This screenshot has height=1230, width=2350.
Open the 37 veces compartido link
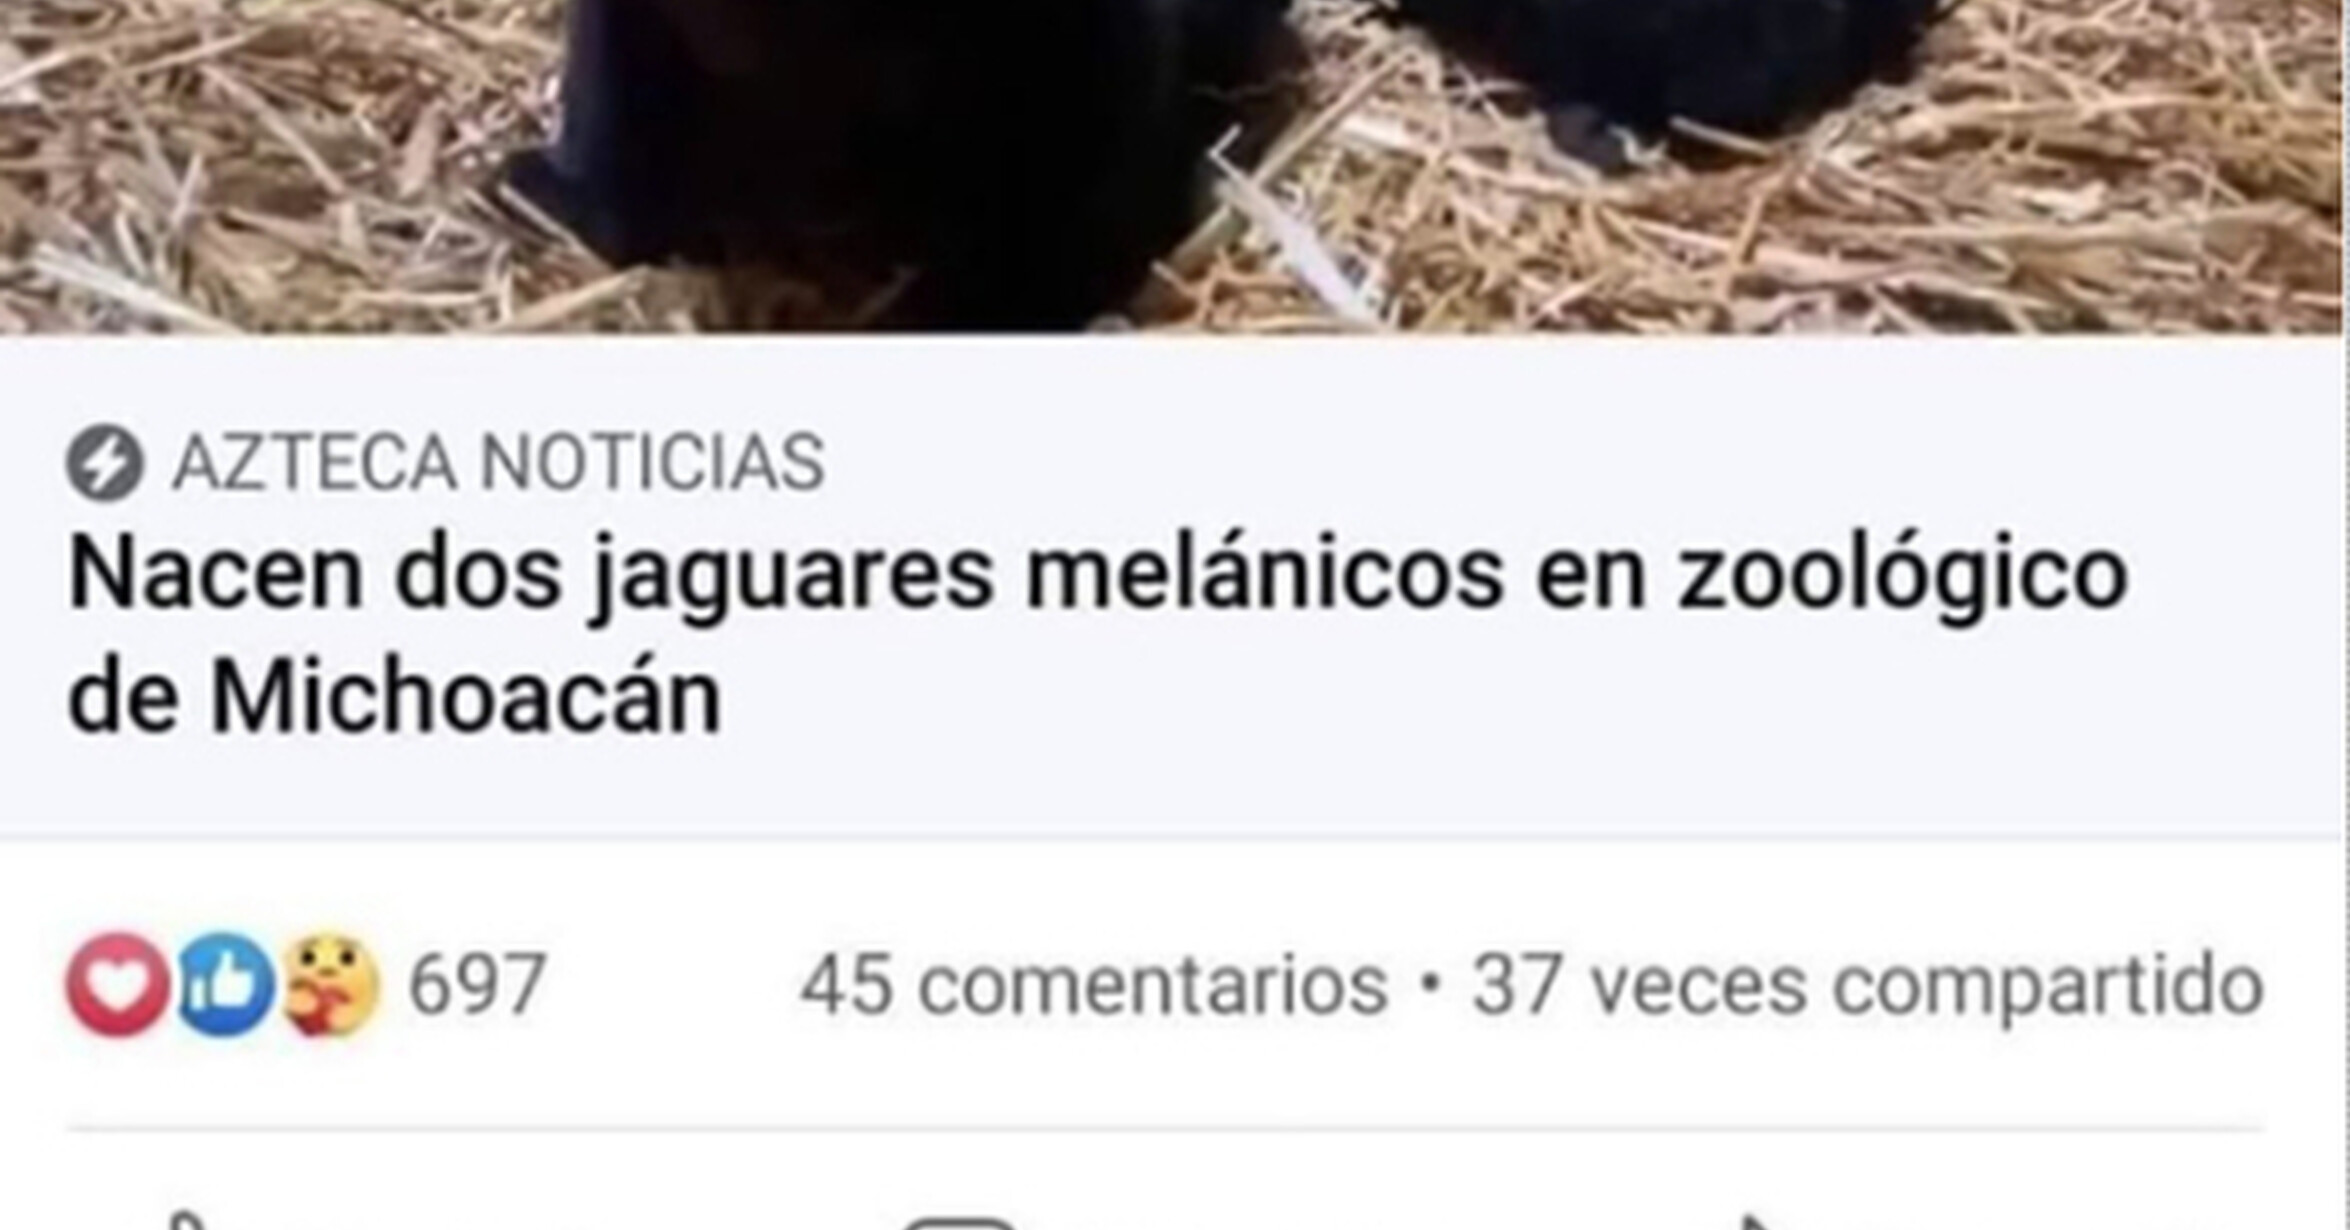pyautogui.click(x=1868, y=986)
